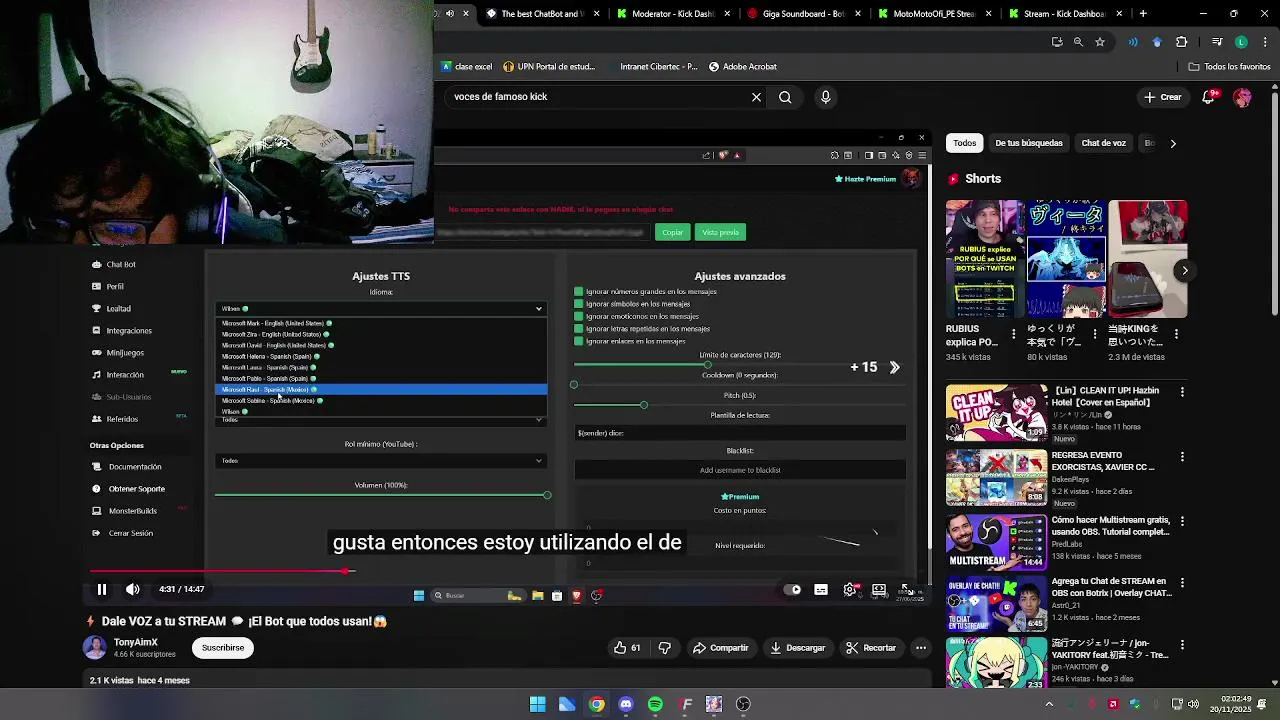Toggle the autoplay switch in player
The height and width of the screenshot is (720, 1280).
[x=792, y=589]
